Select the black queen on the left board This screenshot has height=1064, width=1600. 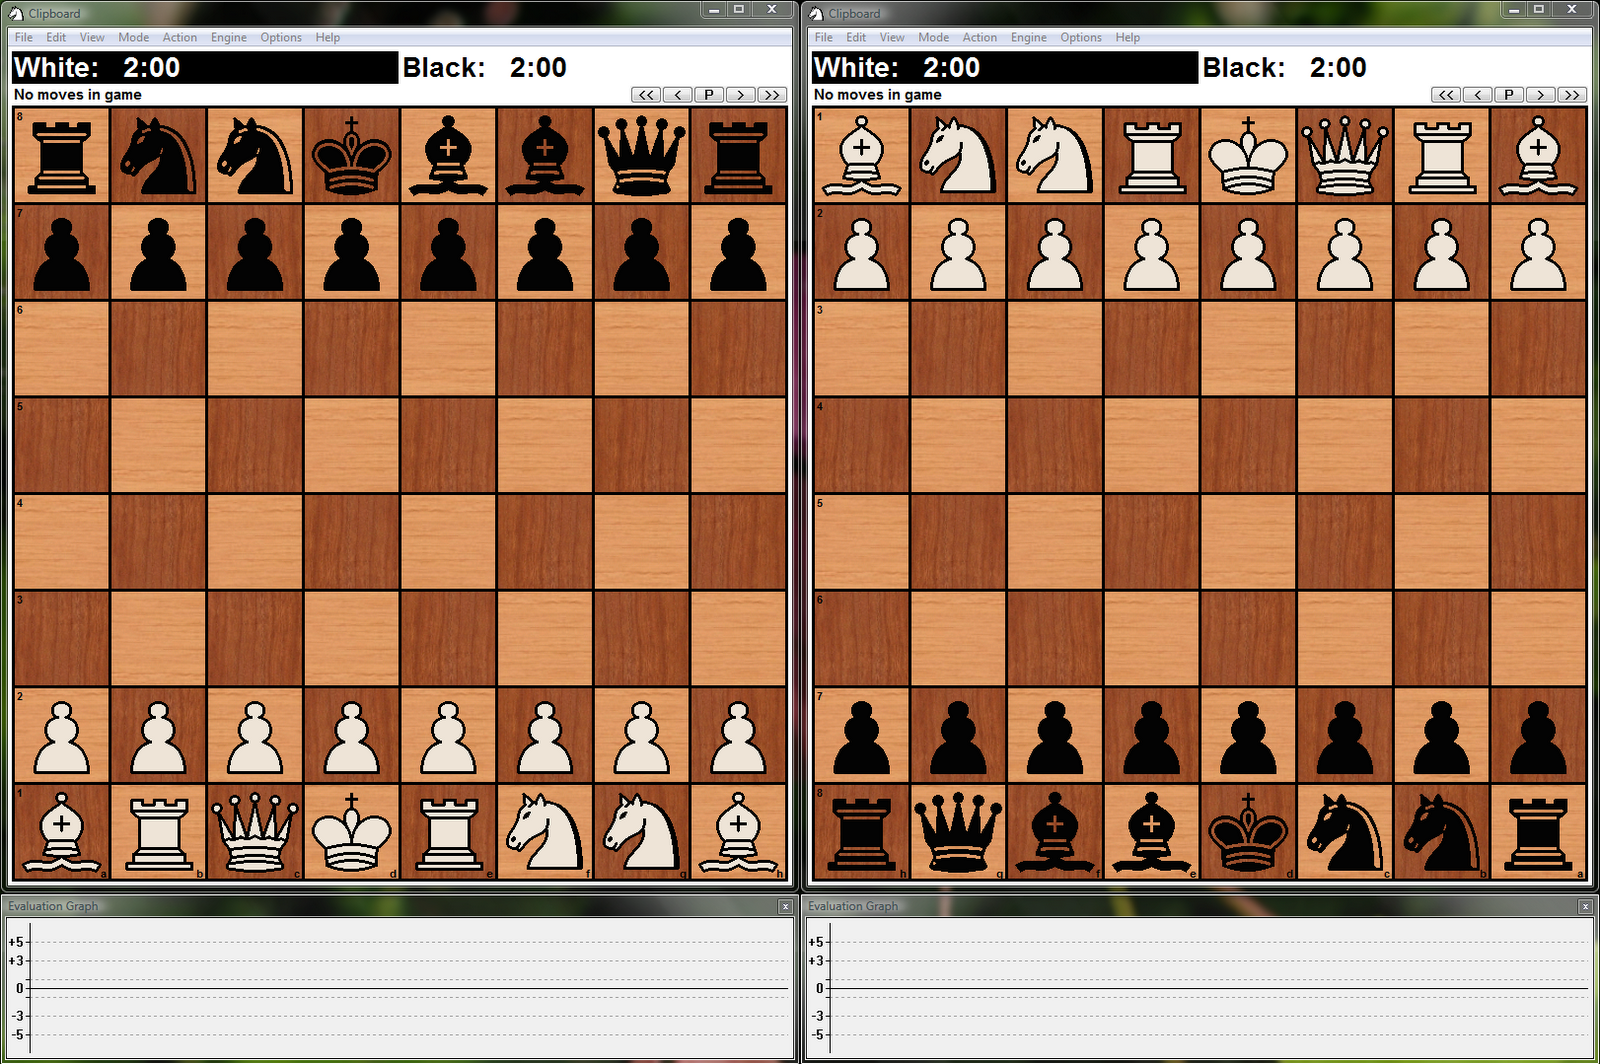[642, 155]
